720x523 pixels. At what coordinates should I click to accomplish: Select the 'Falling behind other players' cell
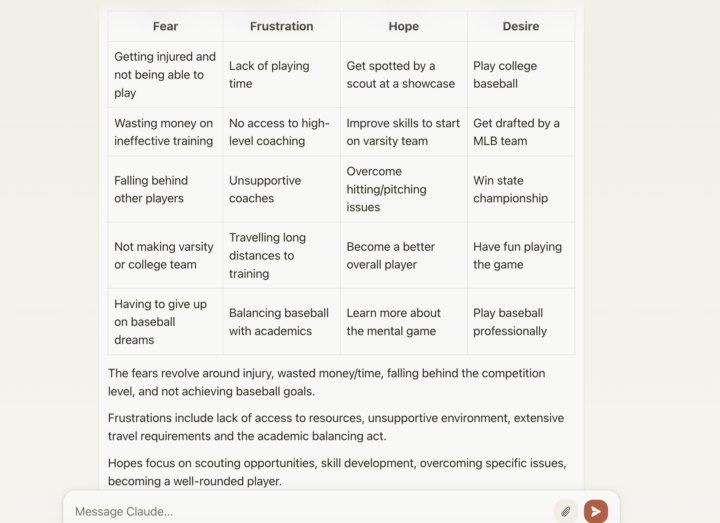point(165,189)
